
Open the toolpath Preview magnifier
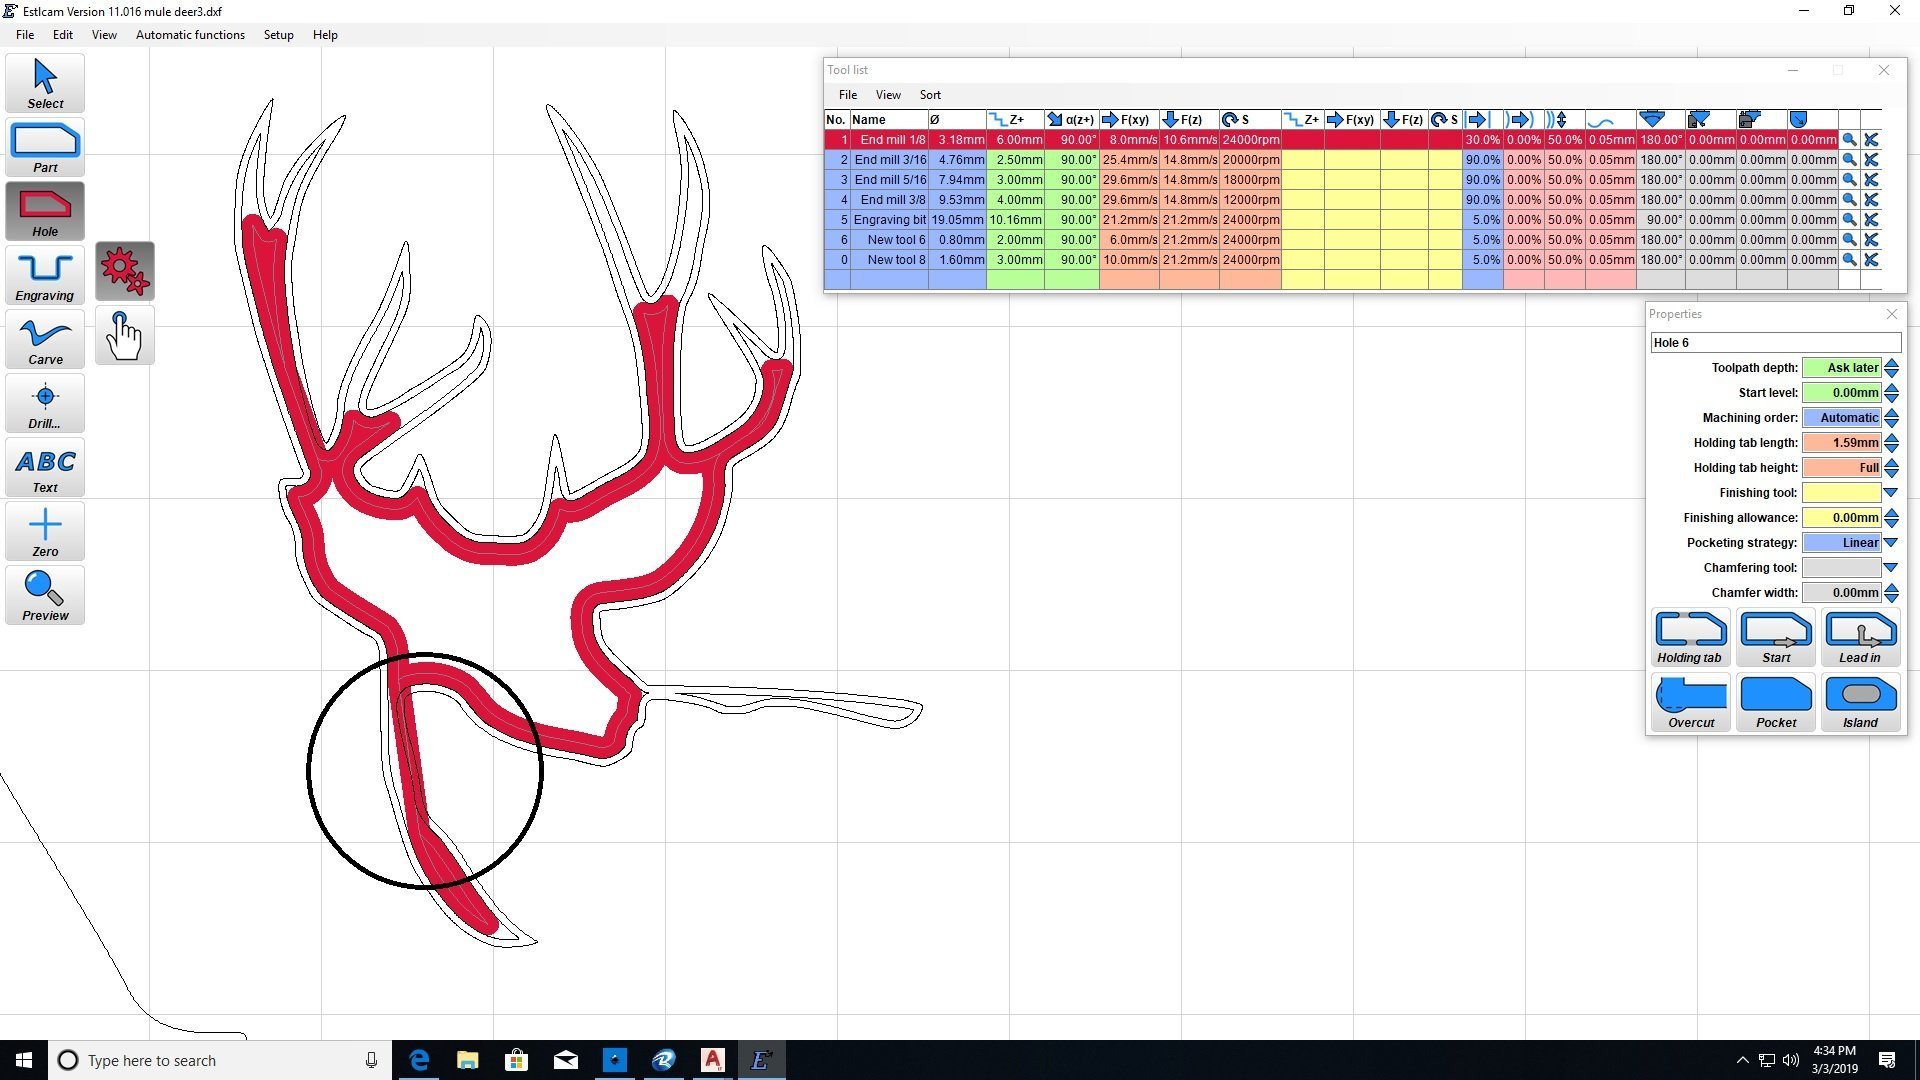pyautogui.click(x=45, y=595)
